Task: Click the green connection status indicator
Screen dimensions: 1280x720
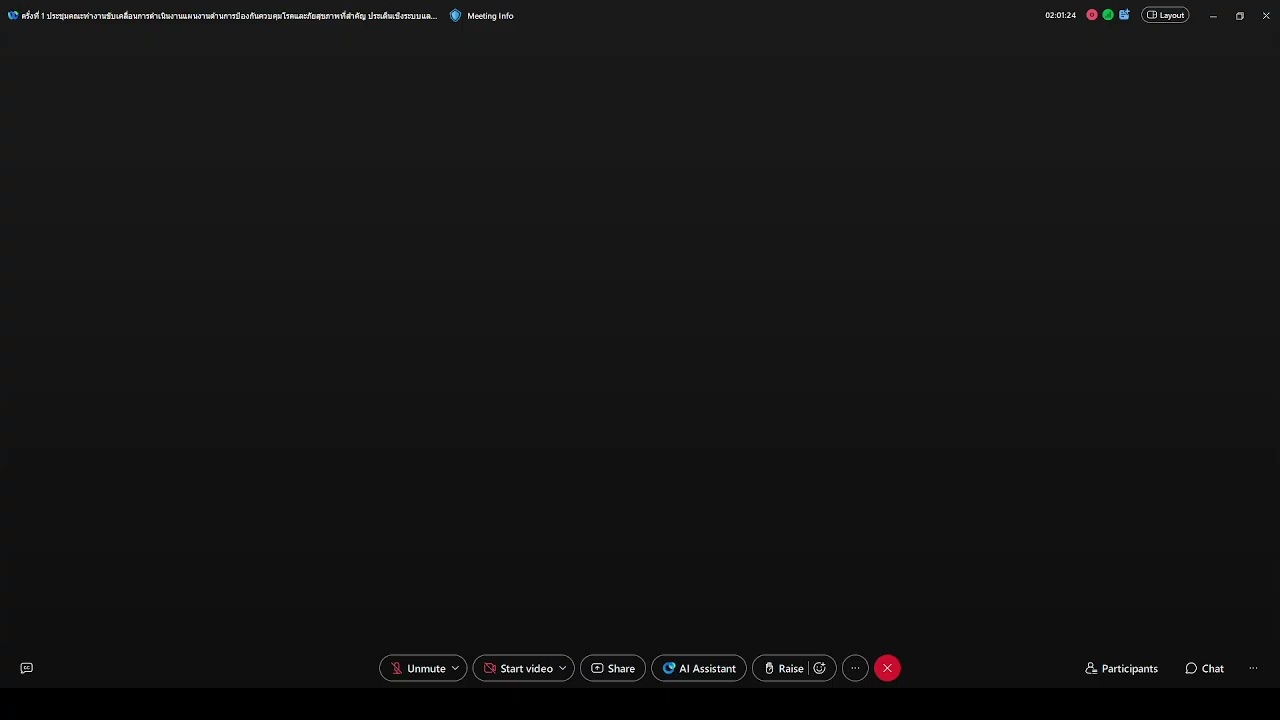Action: click(1108, 15)
